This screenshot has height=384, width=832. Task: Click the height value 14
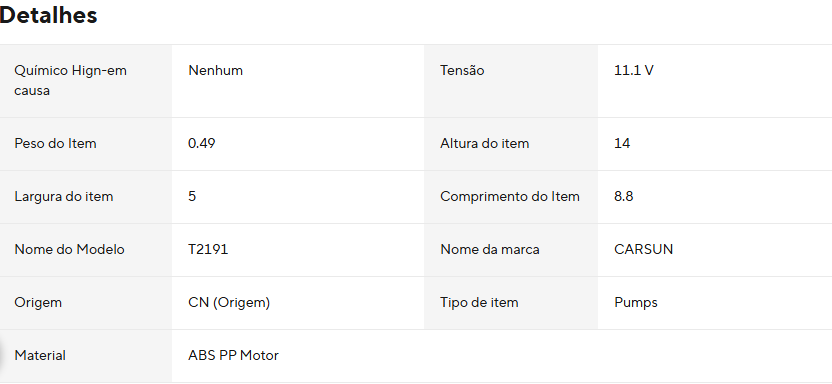click(x=622, y=144)
